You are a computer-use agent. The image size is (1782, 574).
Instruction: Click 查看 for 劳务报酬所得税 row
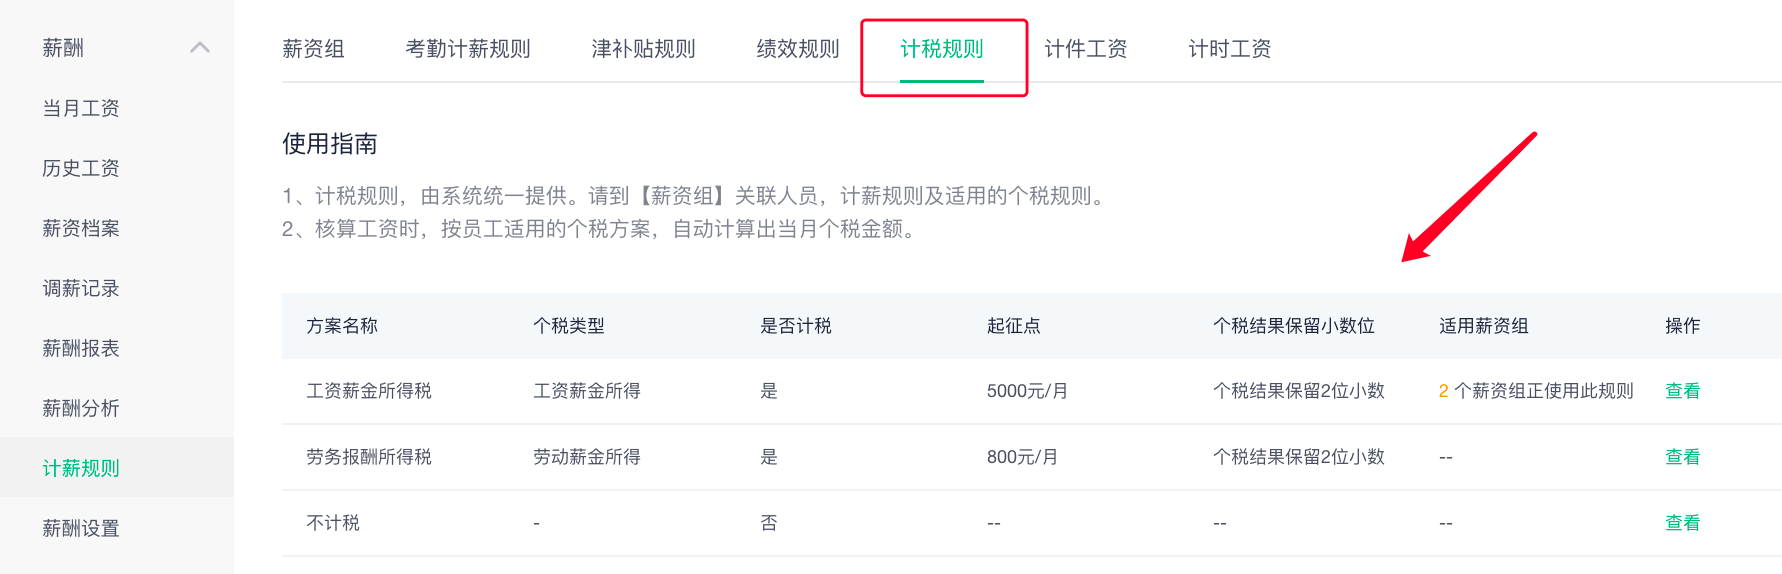(x=1682, y=457)
